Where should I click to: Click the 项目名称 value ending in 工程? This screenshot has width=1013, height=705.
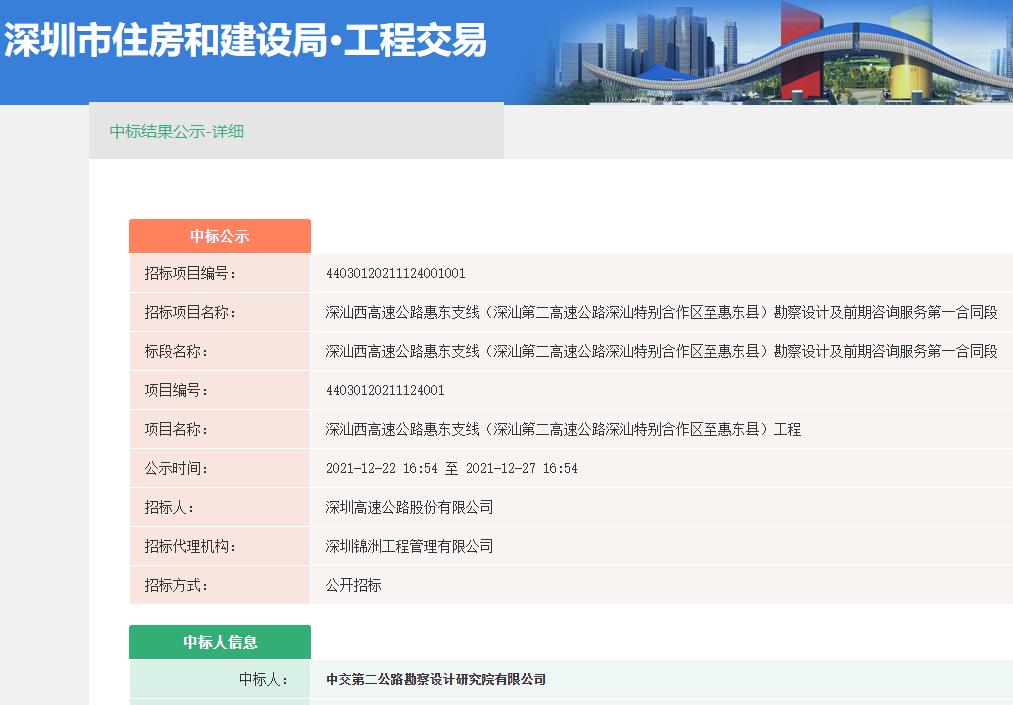click(x=563, y=429)
